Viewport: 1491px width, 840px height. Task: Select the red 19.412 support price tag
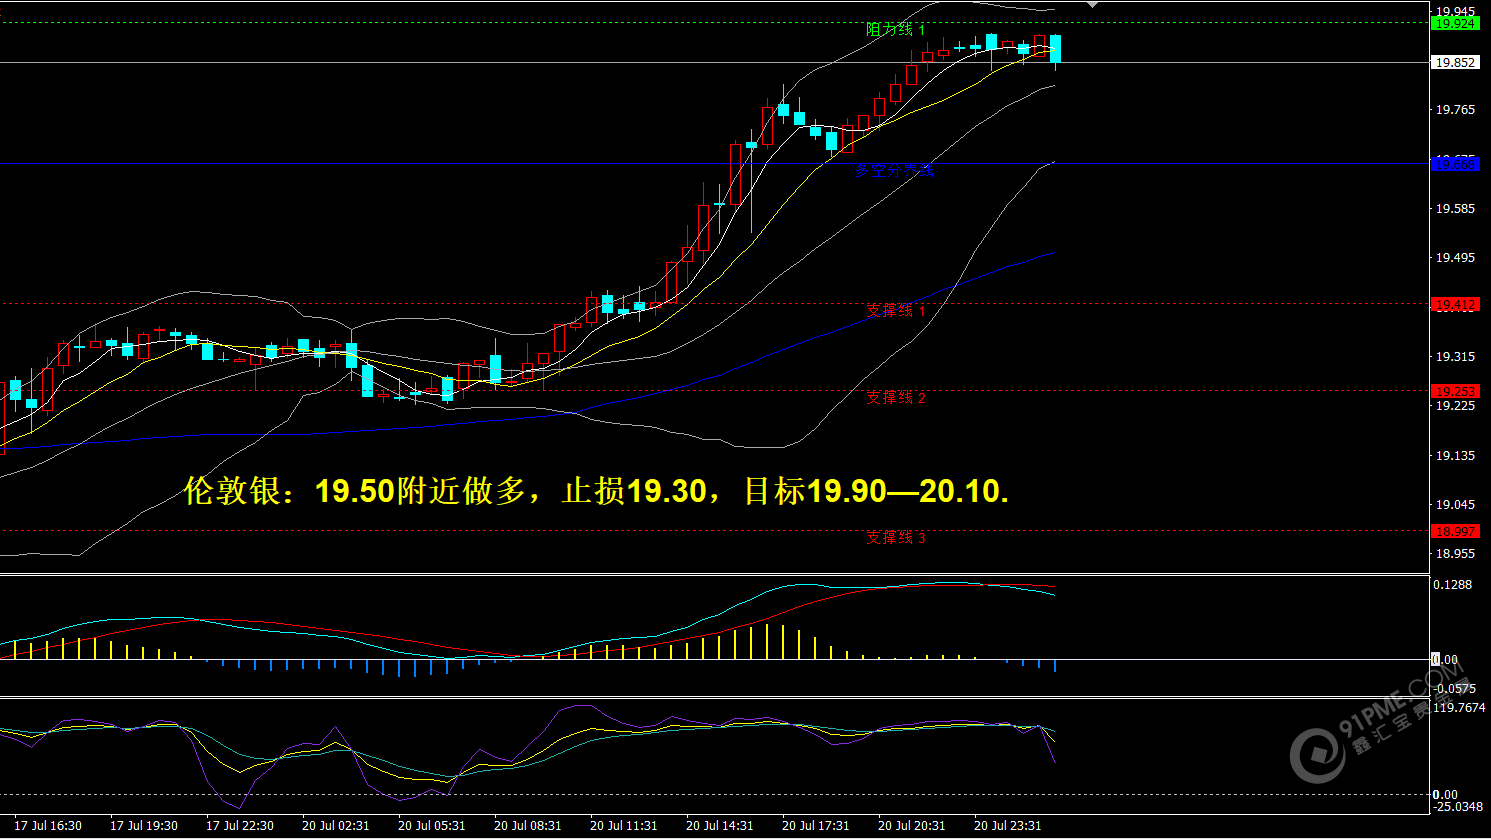1455,305
